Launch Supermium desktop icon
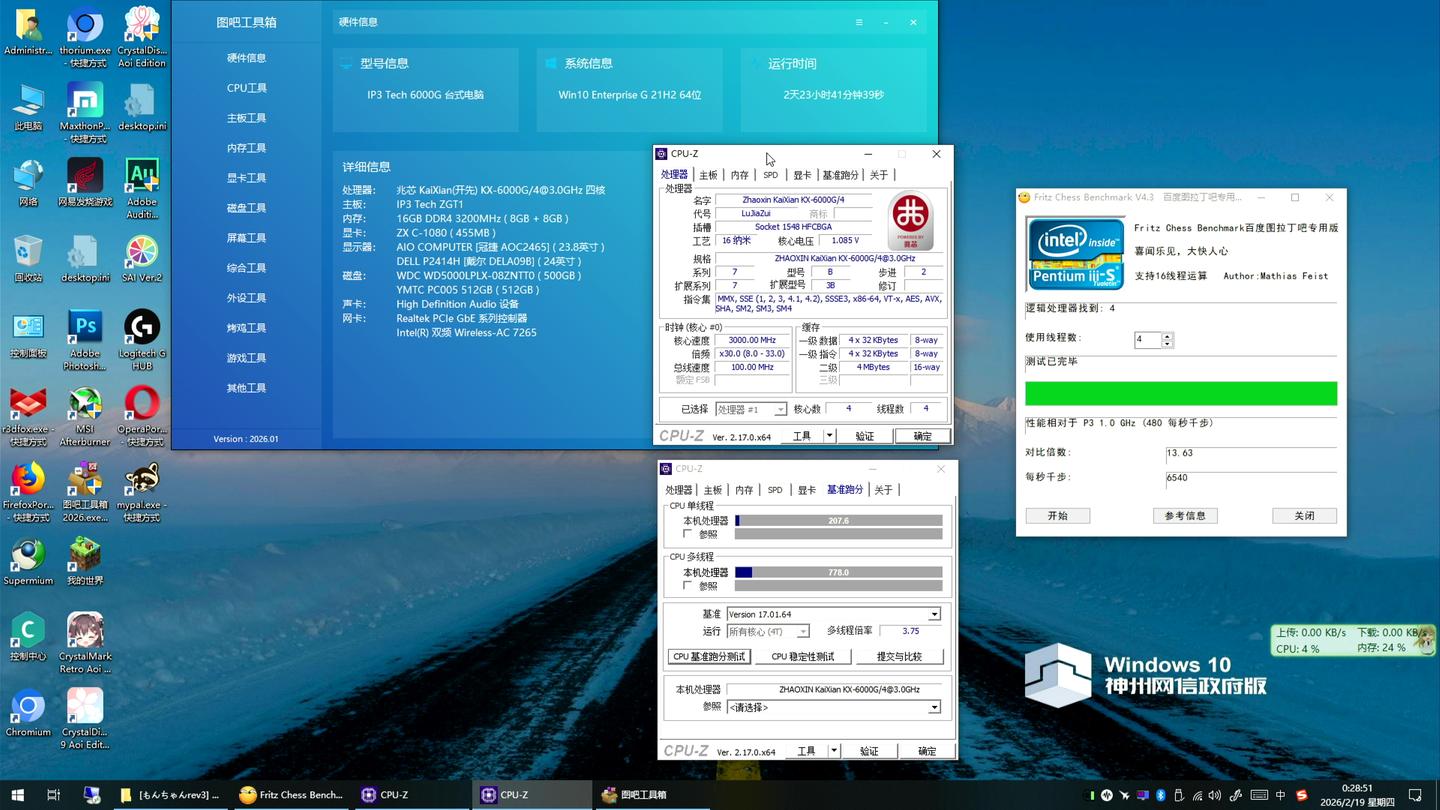The width and height of the screenshot is (1440, 810). [28, 561]
